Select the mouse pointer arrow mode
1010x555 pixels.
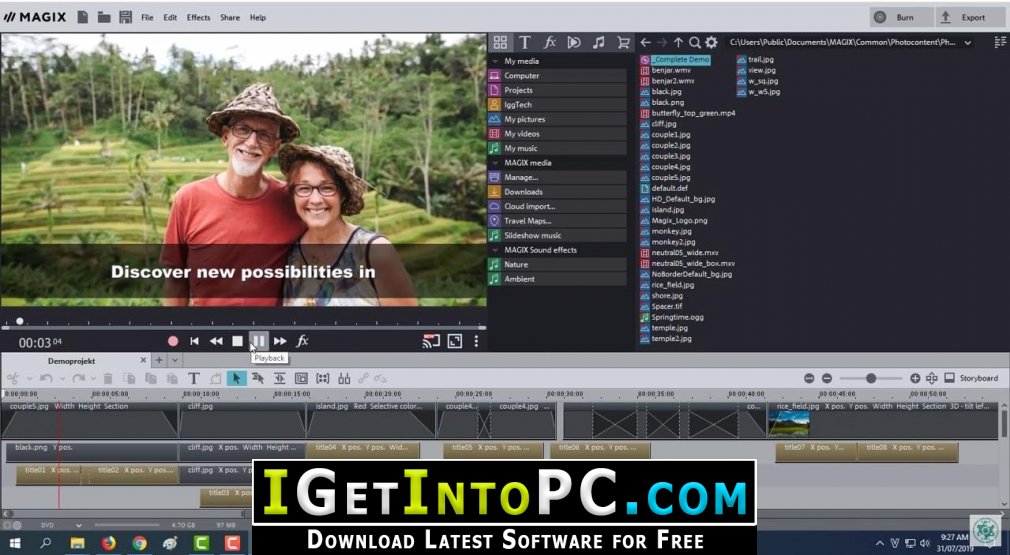coord(236,379)
